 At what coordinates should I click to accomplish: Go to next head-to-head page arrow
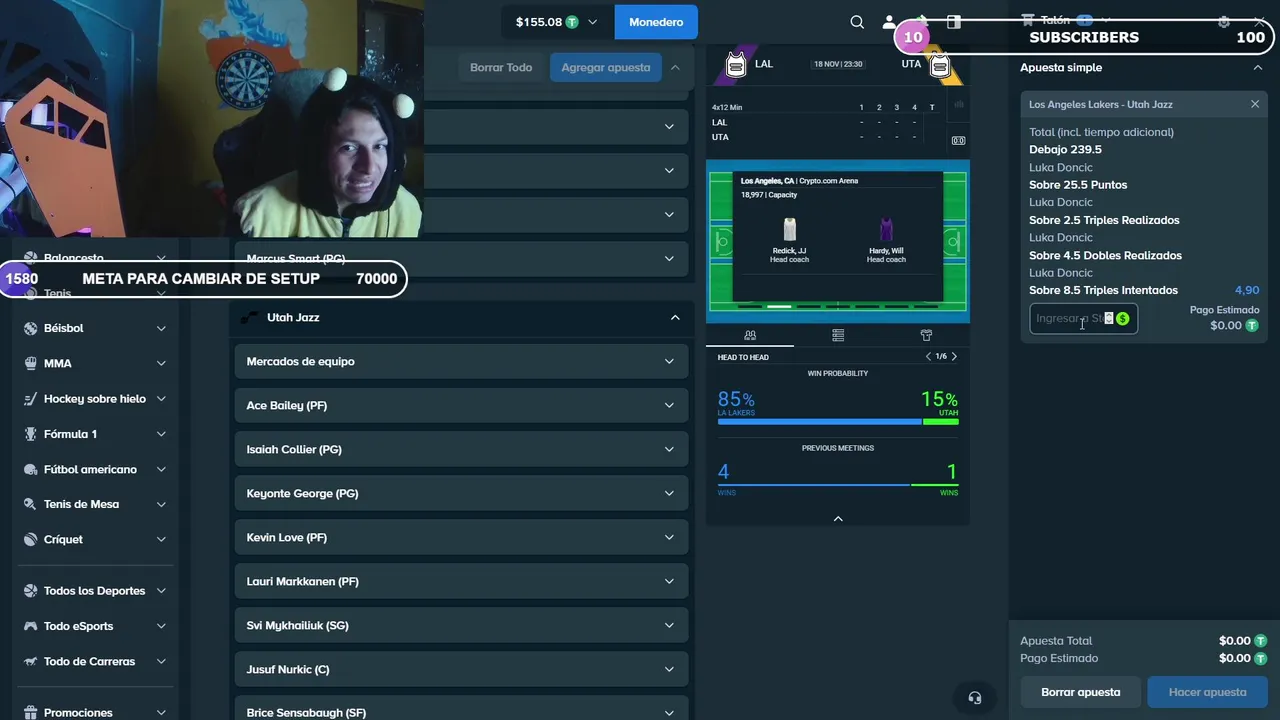[954, 357]
